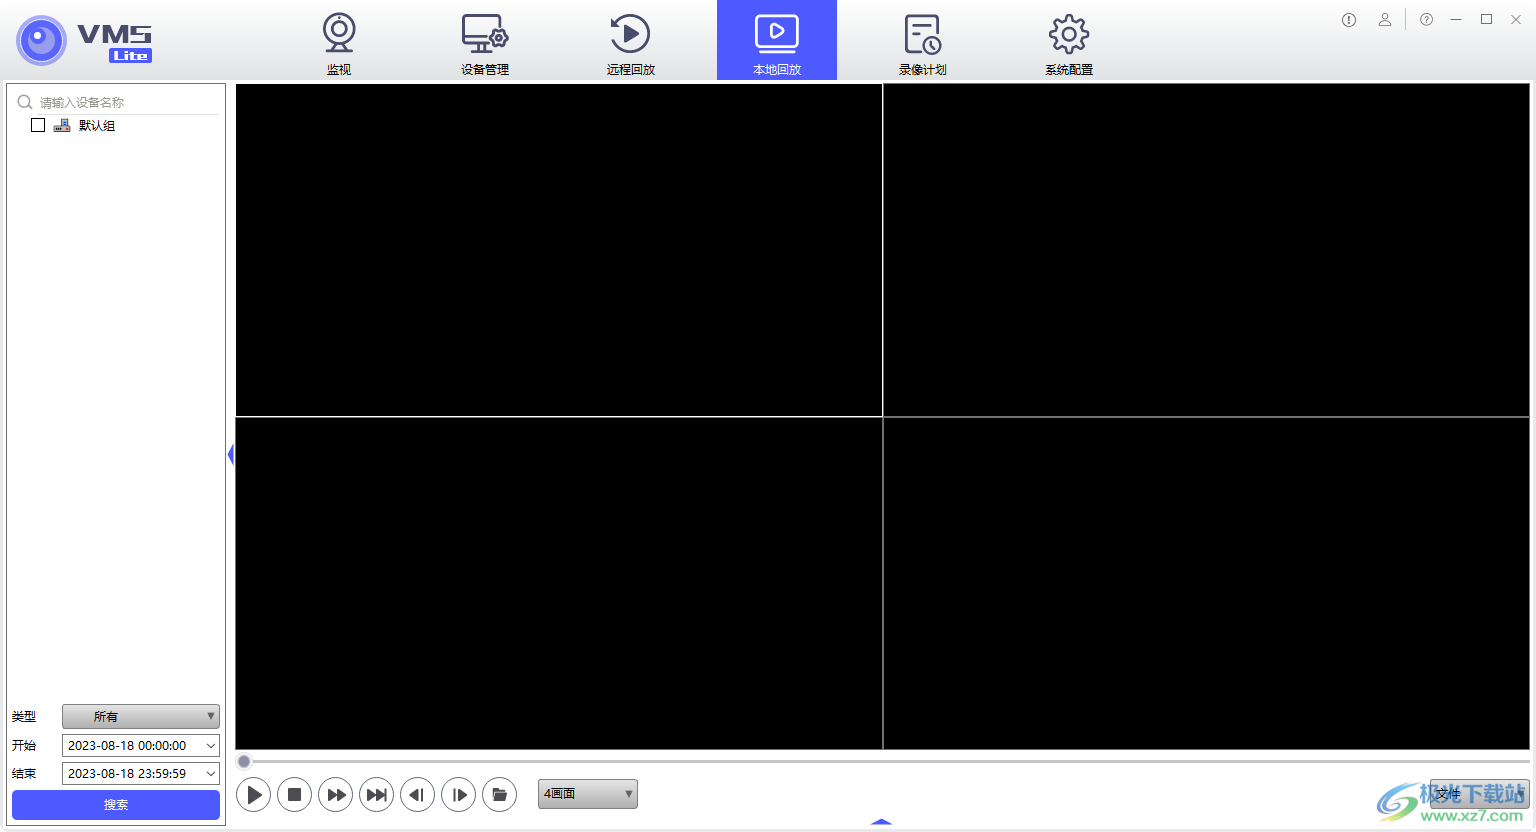Click the playback progress slider handle

pyautogui.click(x=244, y=762)
